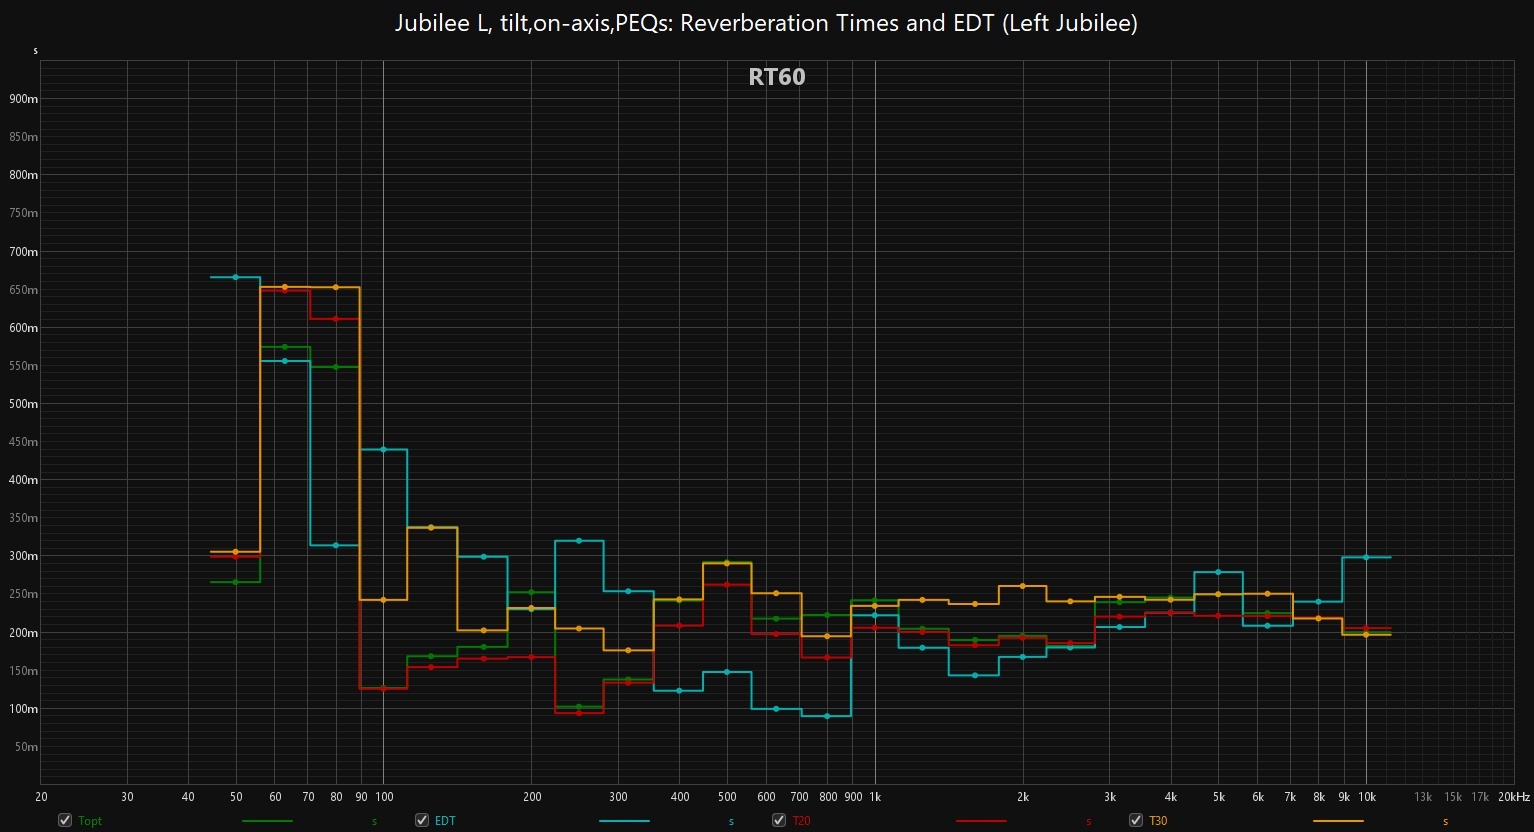Uncheck the Topt trace checkbox

65,820
